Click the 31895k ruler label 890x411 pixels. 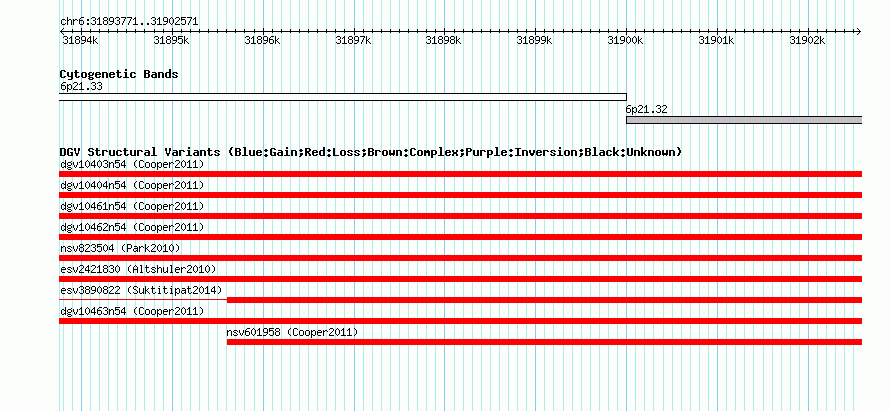171,40
